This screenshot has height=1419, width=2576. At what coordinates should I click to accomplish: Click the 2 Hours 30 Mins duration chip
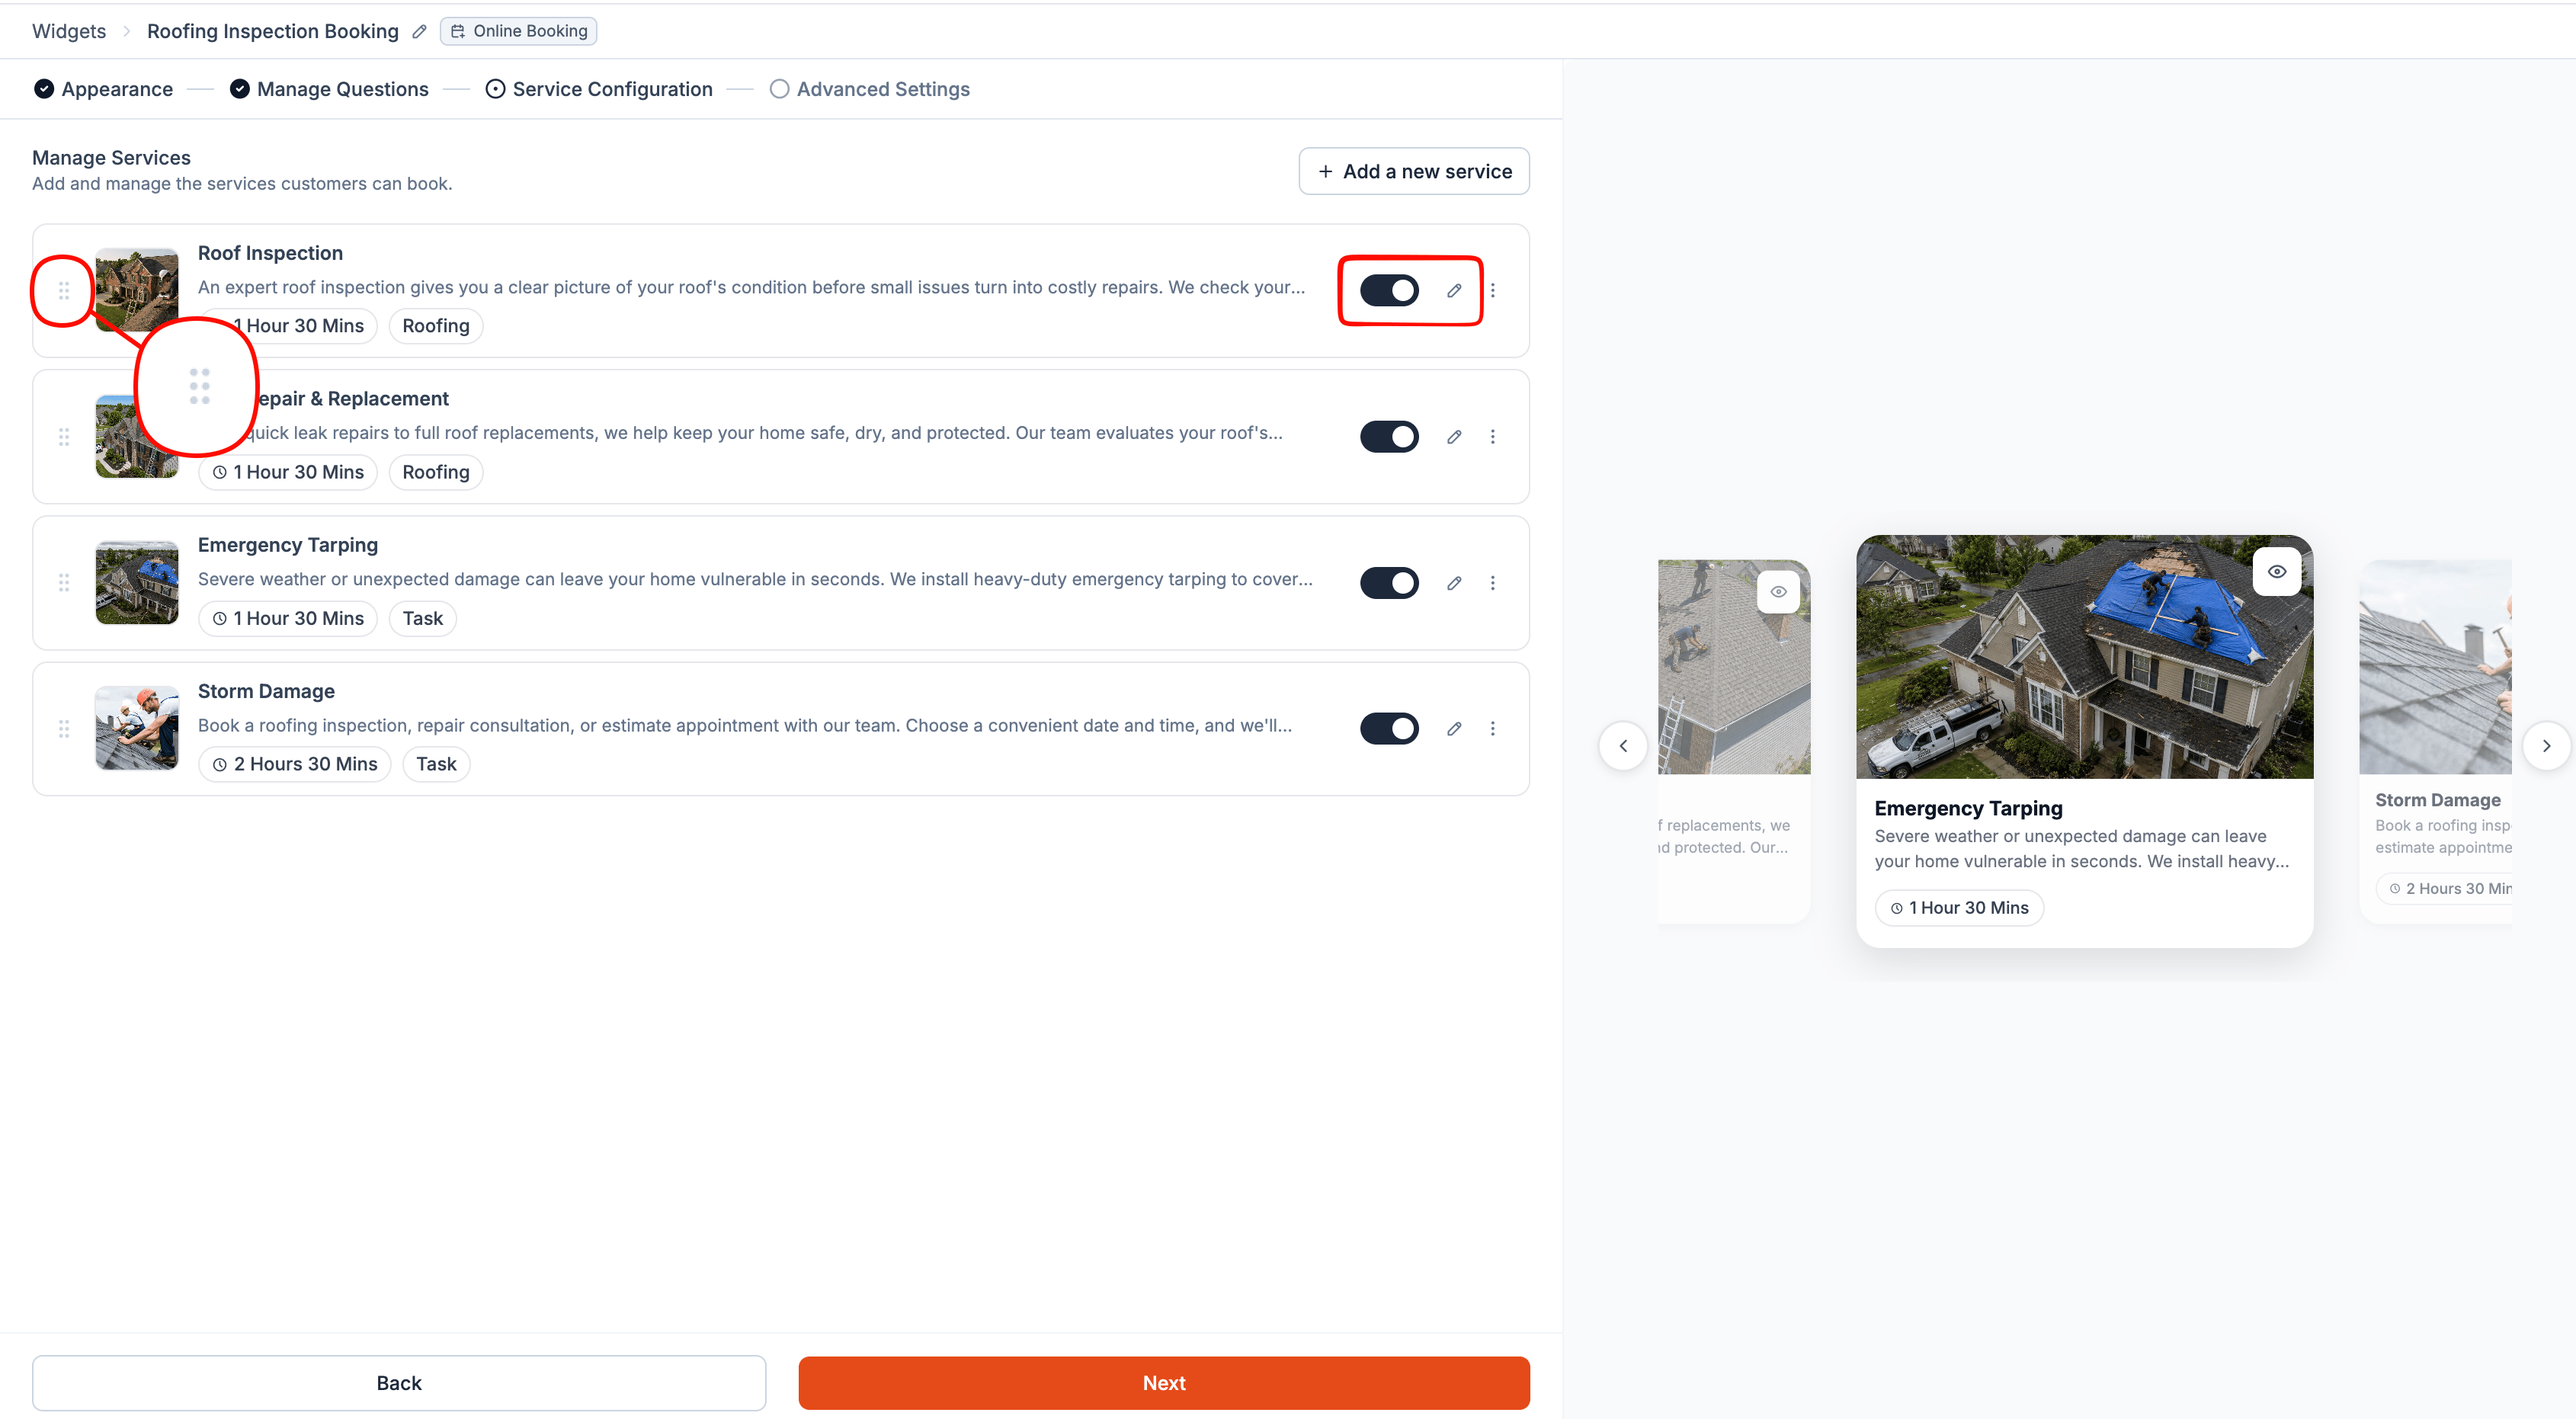[x=295, y=765]
